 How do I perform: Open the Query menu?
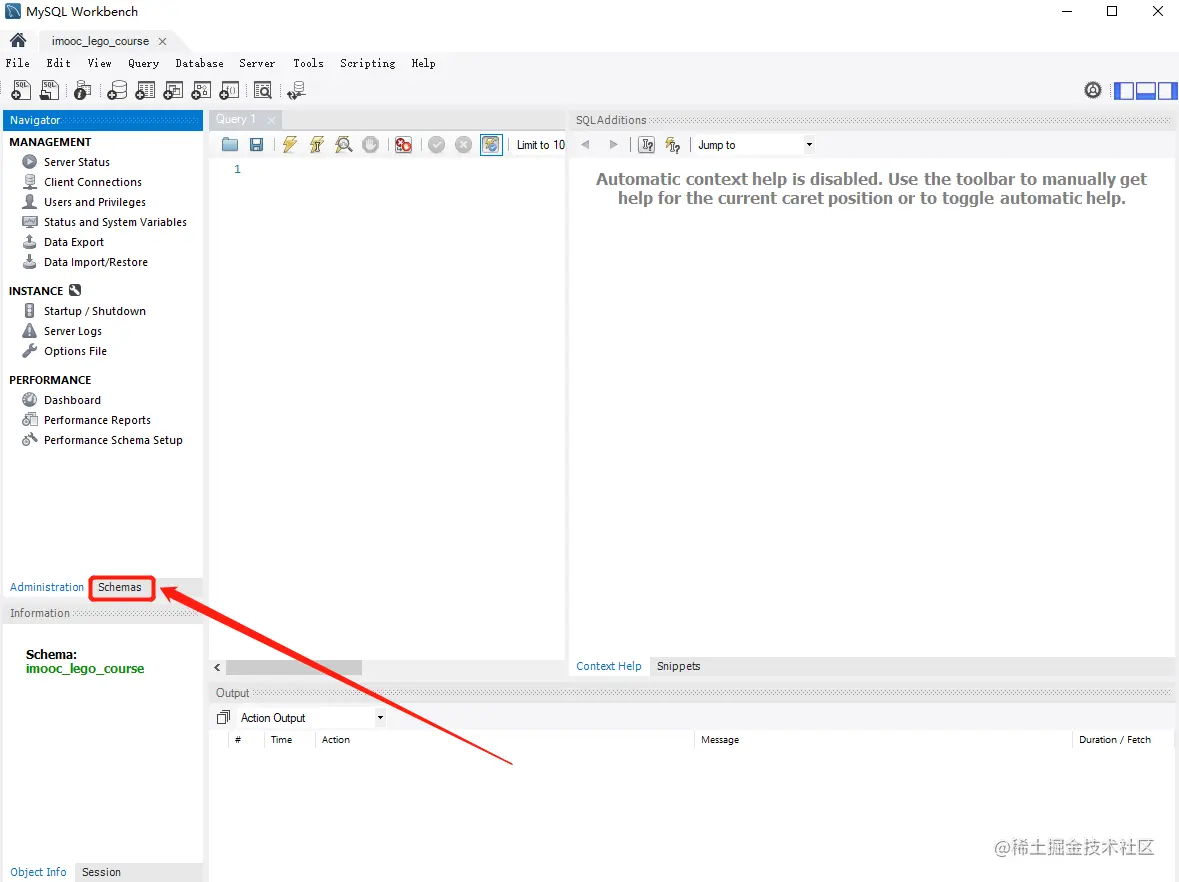[x=143, y=63]
